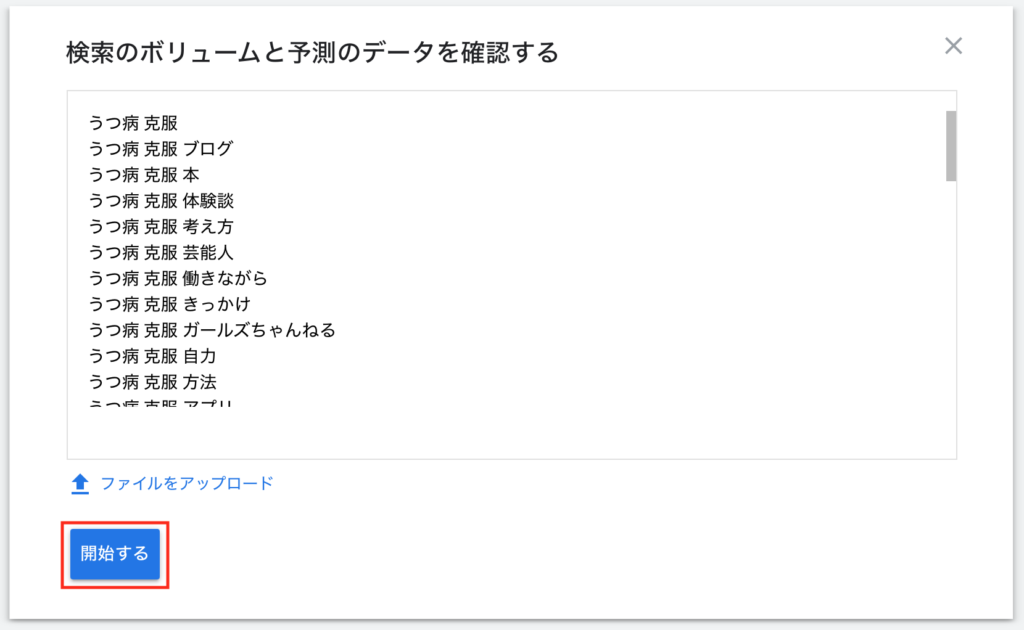
Task: Click the line うつ病 克服 ブログ
Action: 161,149
